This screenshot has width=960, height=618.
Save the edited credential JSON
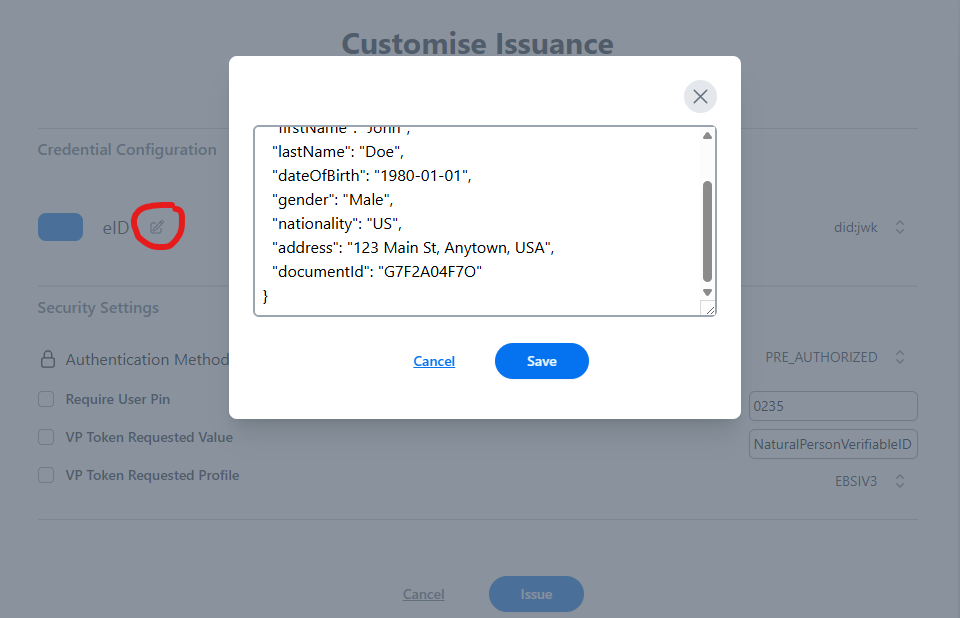coord(541,361)
